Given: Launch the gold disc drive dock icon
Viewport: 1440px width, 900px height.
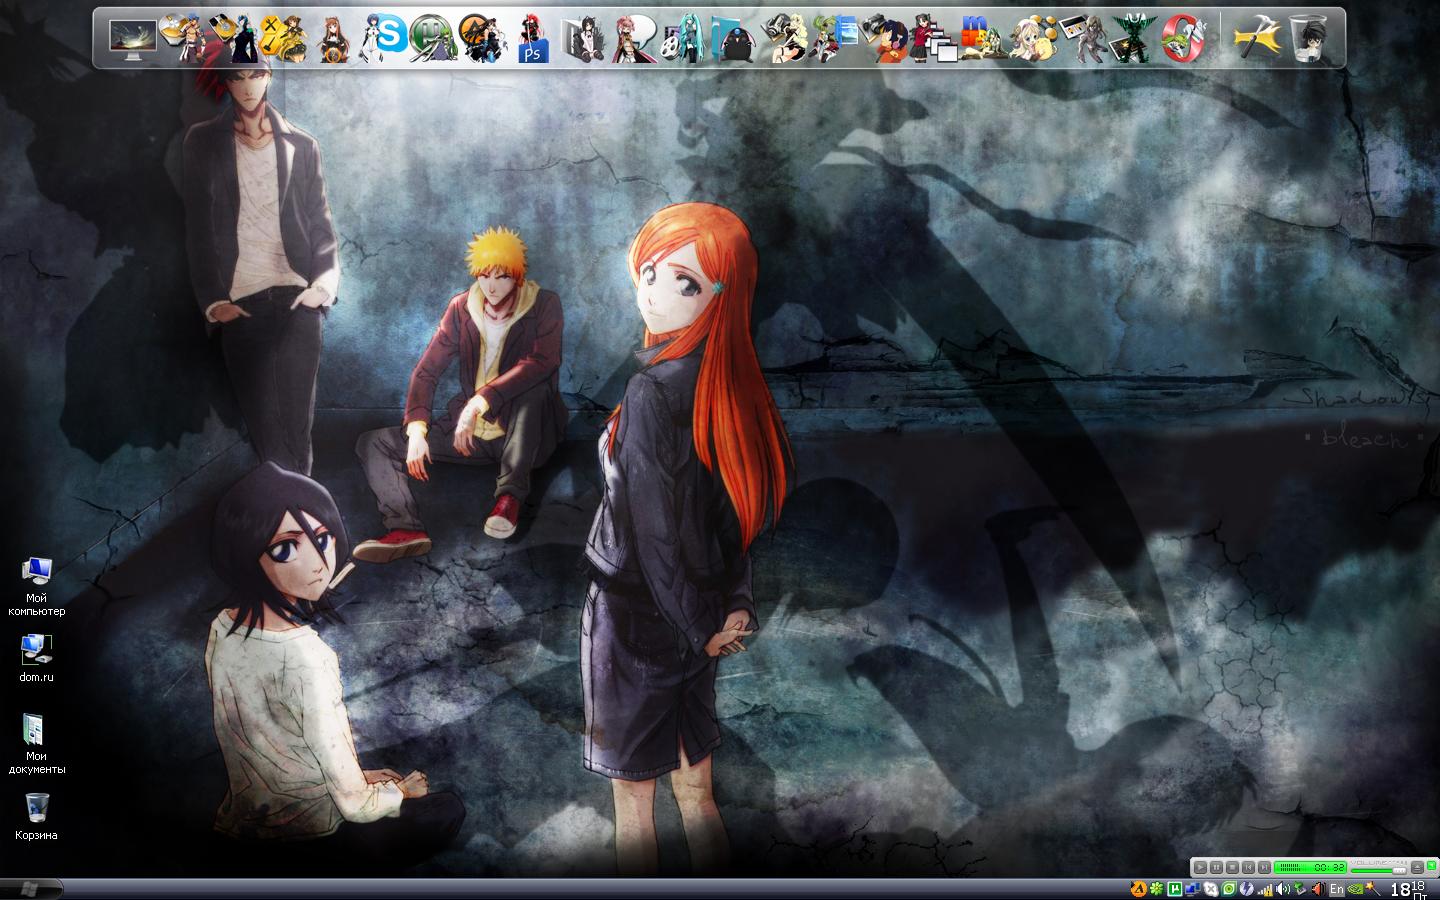Looking at the screenshot, I should tap(181, 39).
